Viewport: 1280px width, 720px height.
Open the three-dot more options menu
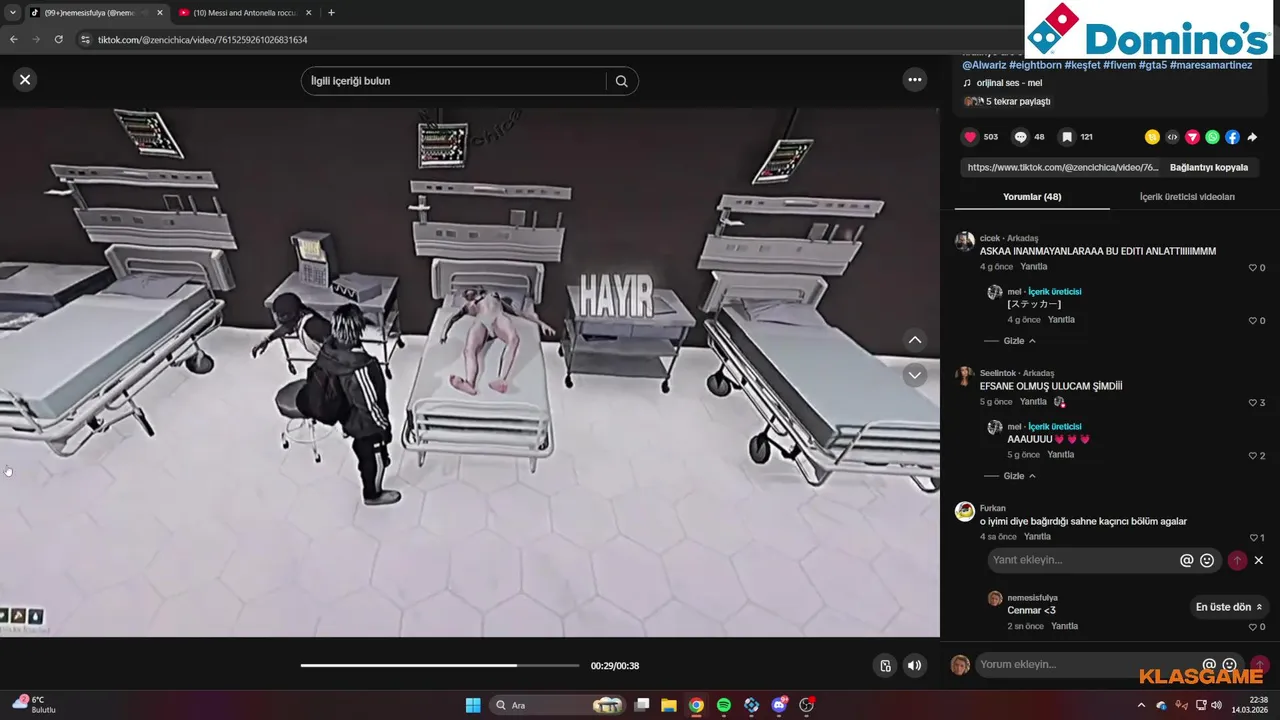click(x=914, y=80)
